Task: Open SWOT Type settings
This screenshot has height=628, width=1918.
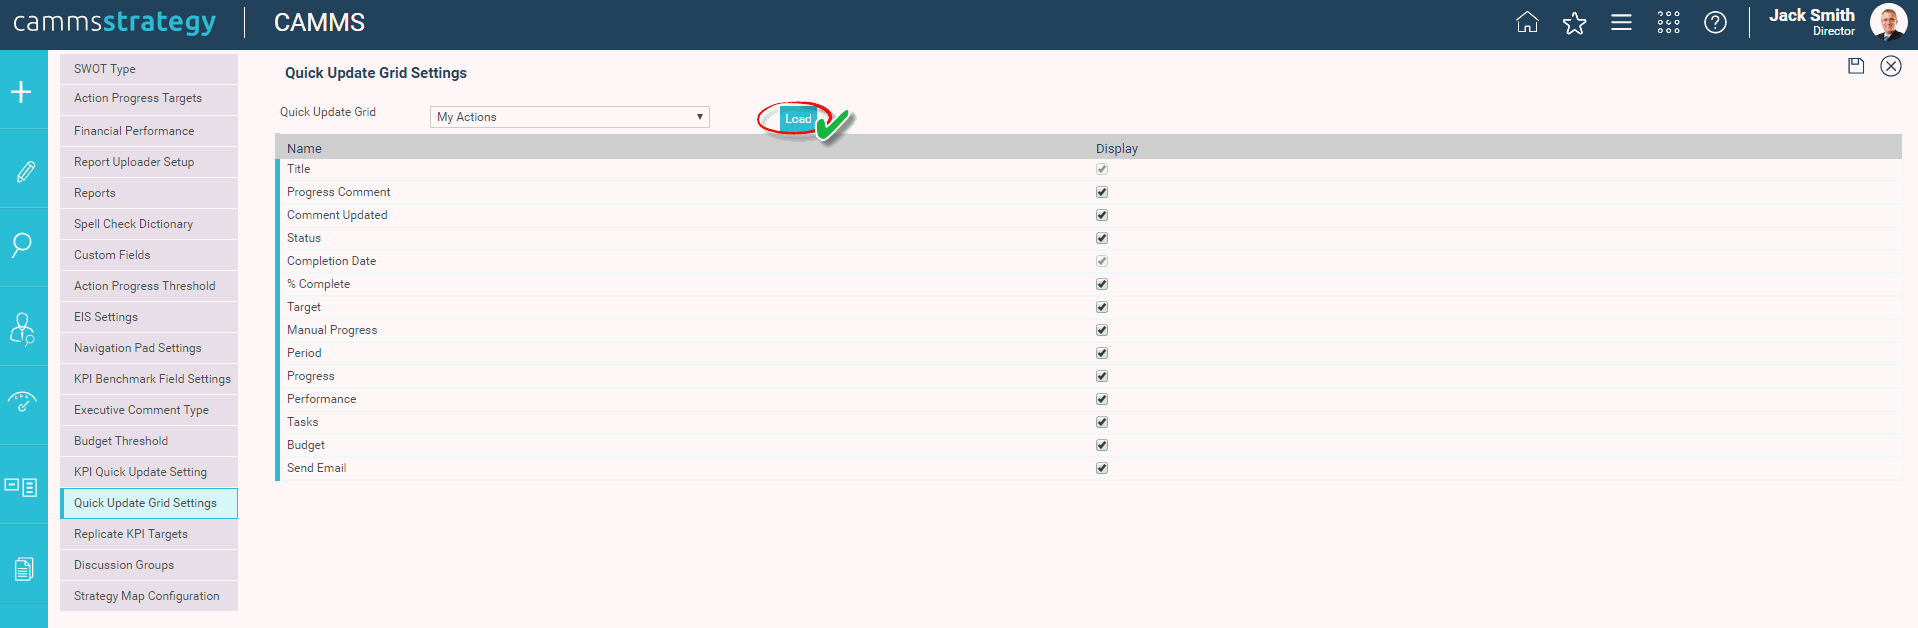Action: pyautogui.click(x=149, y=69)
